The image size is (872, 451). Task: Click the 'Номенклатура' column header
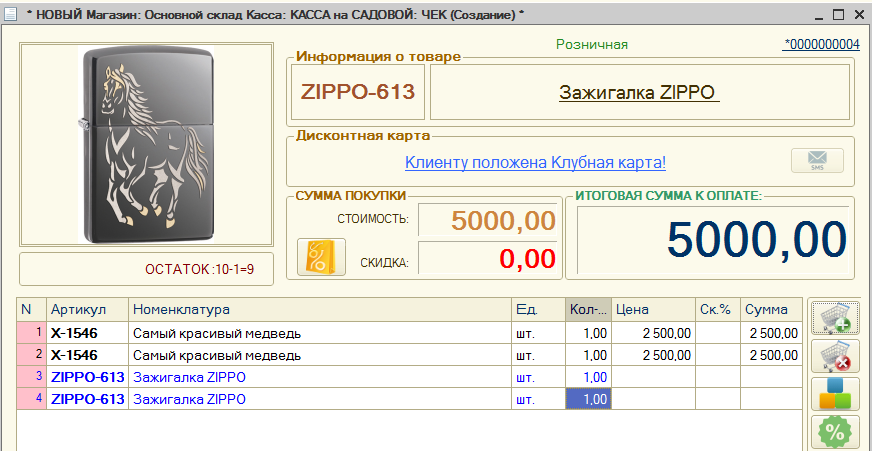320,310
